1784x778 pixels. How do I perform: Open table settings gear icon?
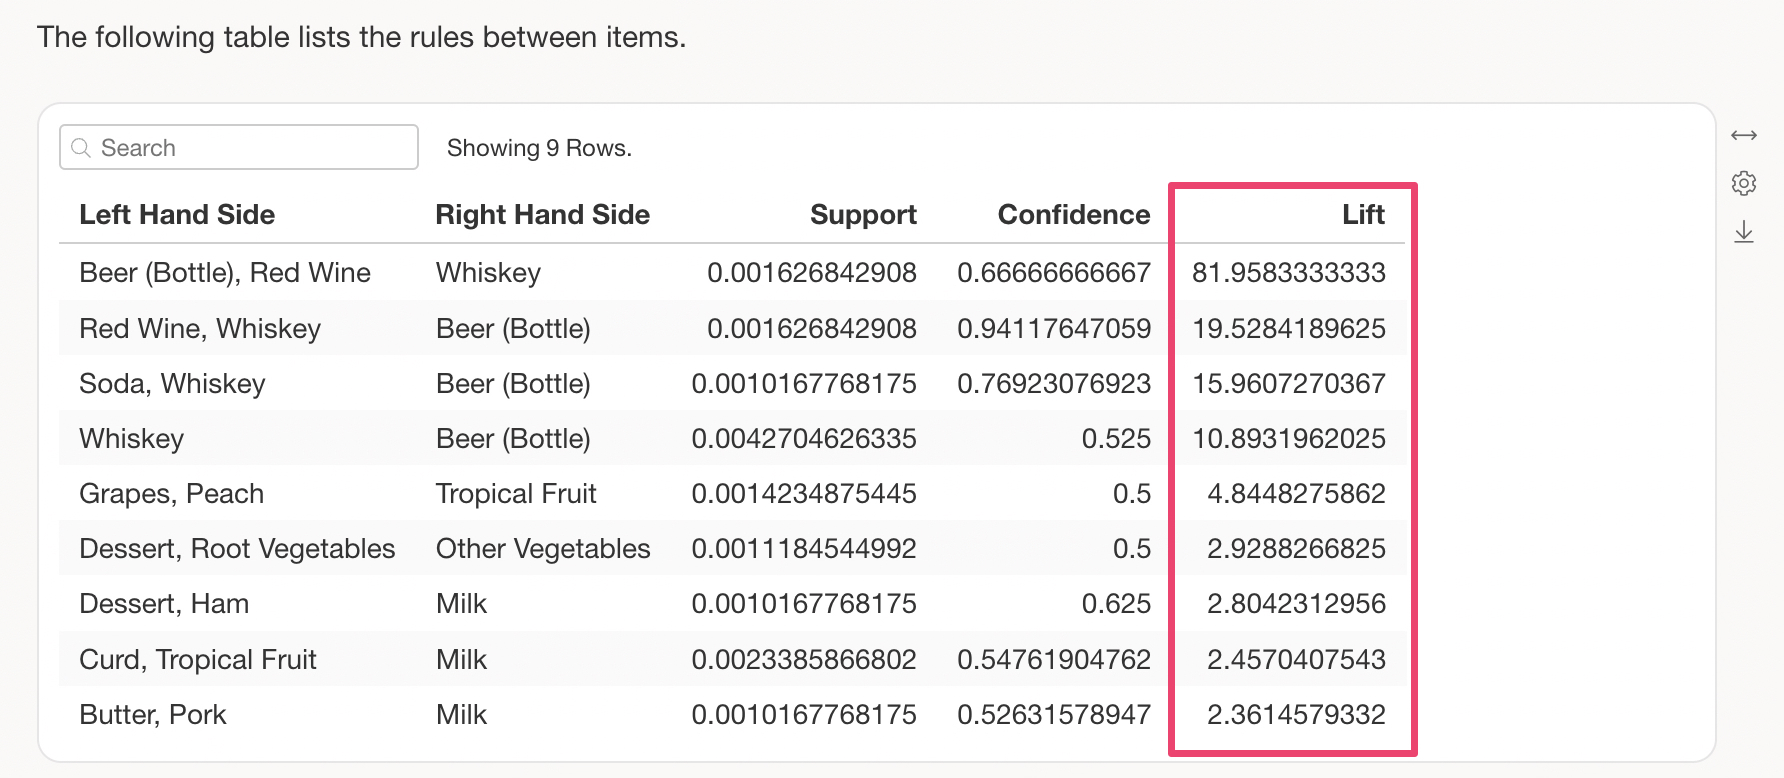point(1744,183)
